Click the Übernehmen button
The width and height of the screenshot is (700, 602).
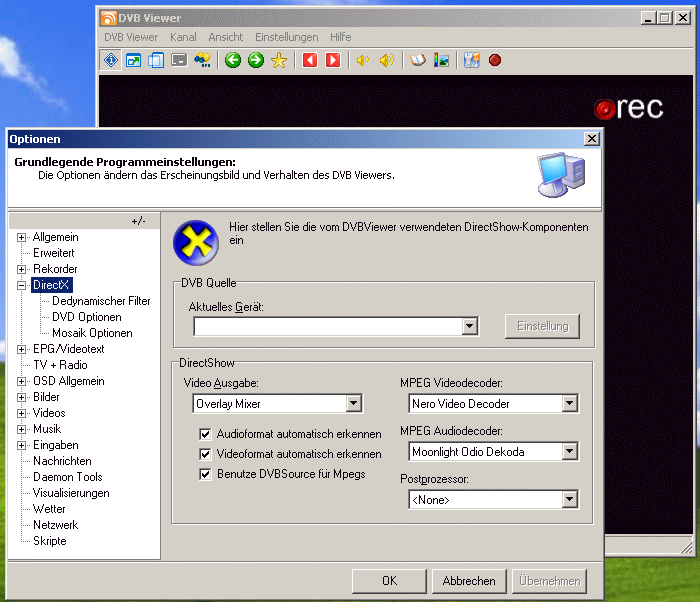pyautogui.click(x=550, y=581)
